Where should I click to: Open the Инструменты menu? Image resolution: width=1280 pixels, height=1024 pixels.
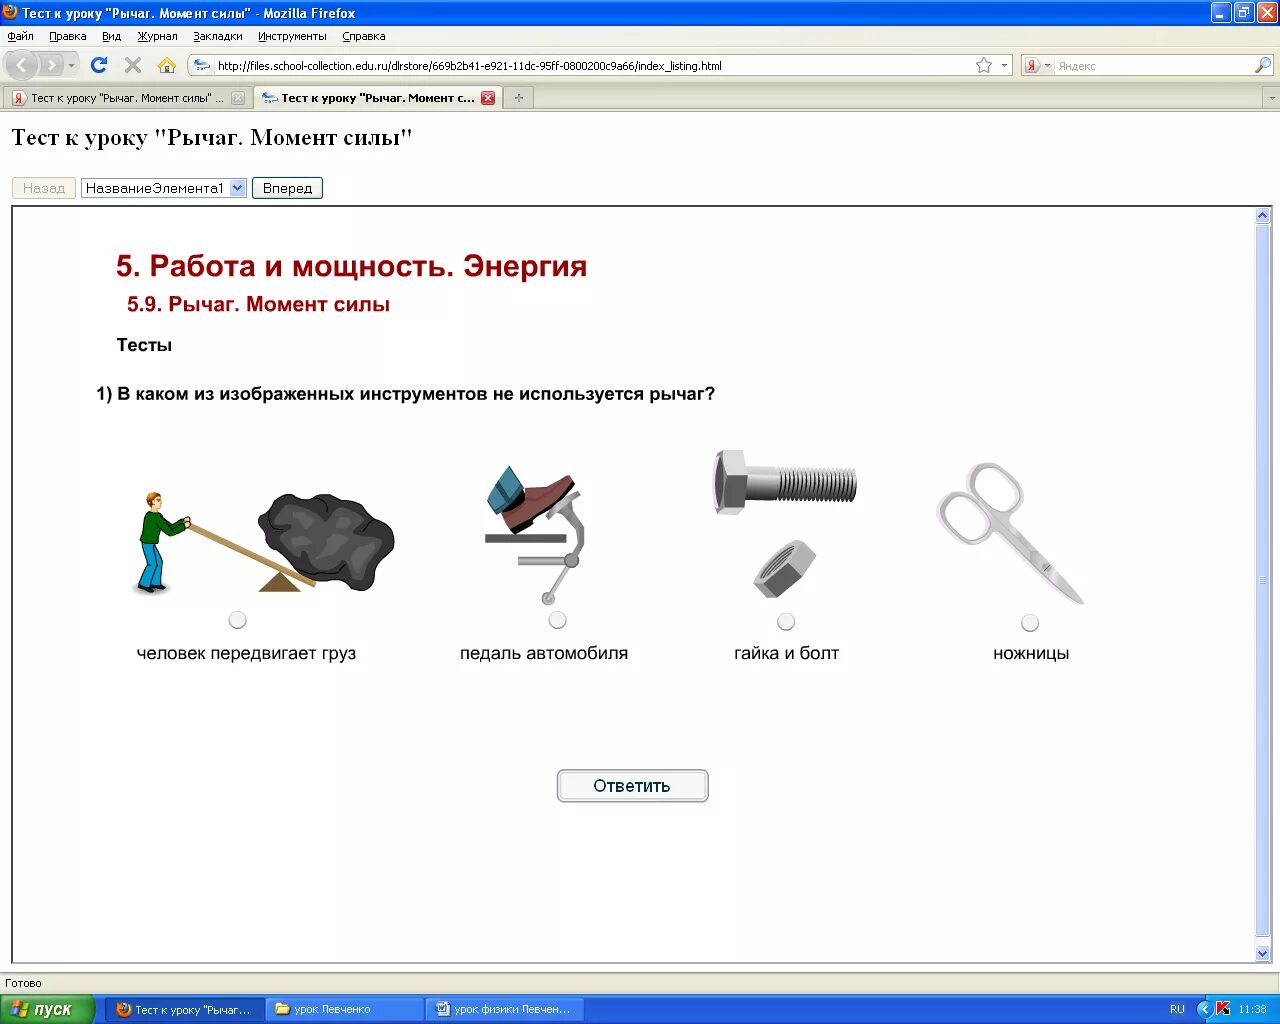pos(292,36)
